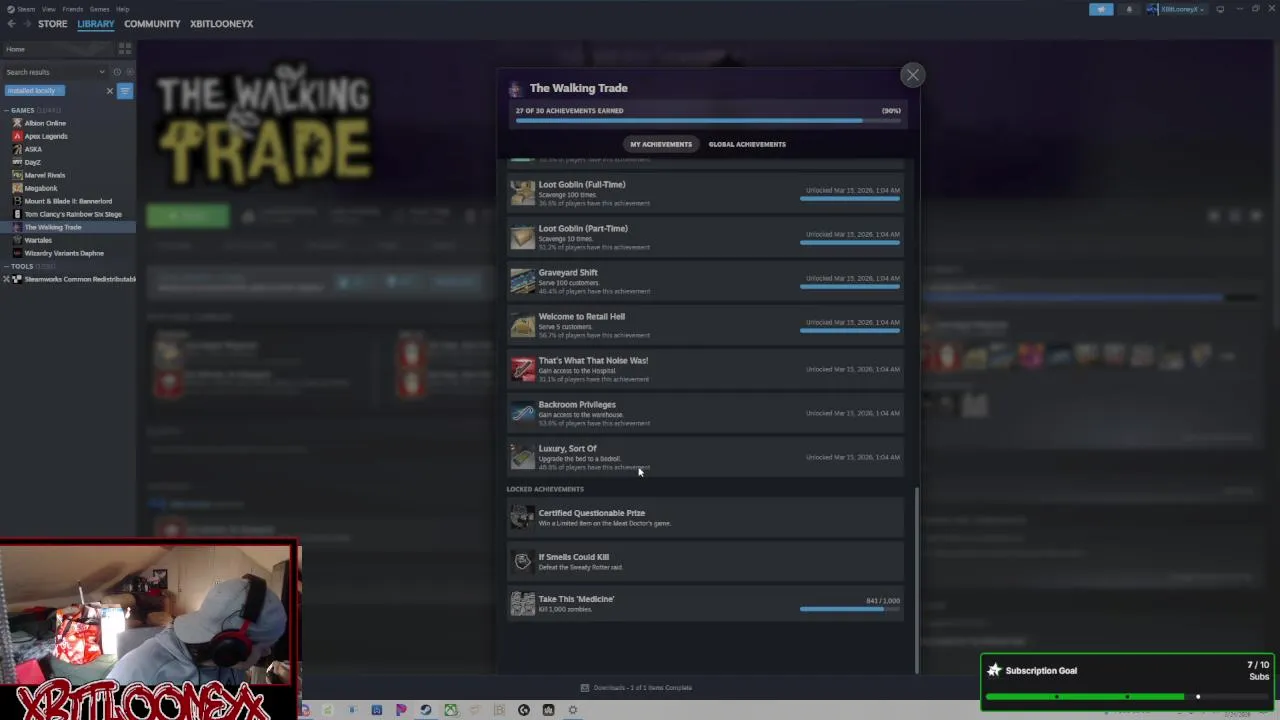
Task: Click the Take This 'Medicine' locked icon
Action: coord(522,603)
